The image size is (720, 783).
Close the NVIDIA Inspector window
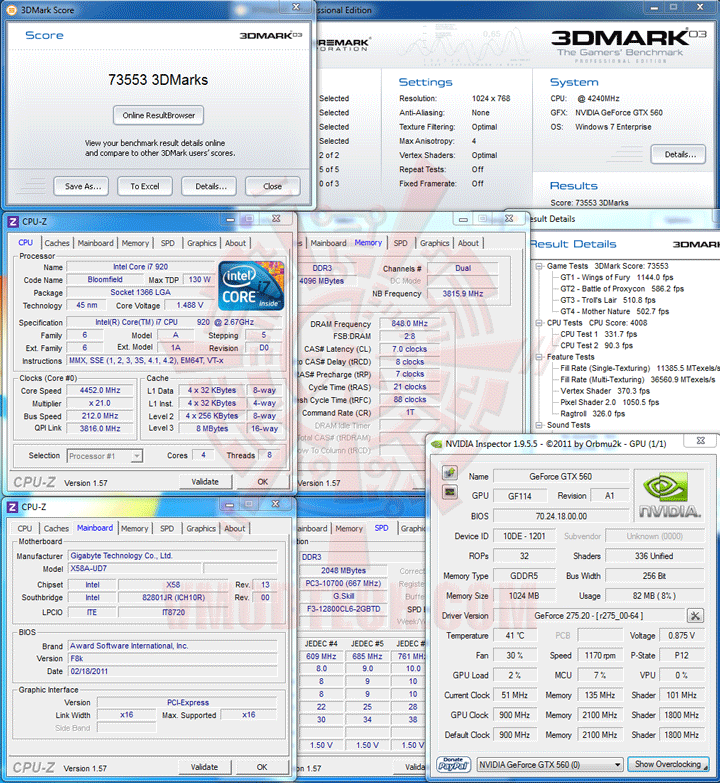pos(701,441)
